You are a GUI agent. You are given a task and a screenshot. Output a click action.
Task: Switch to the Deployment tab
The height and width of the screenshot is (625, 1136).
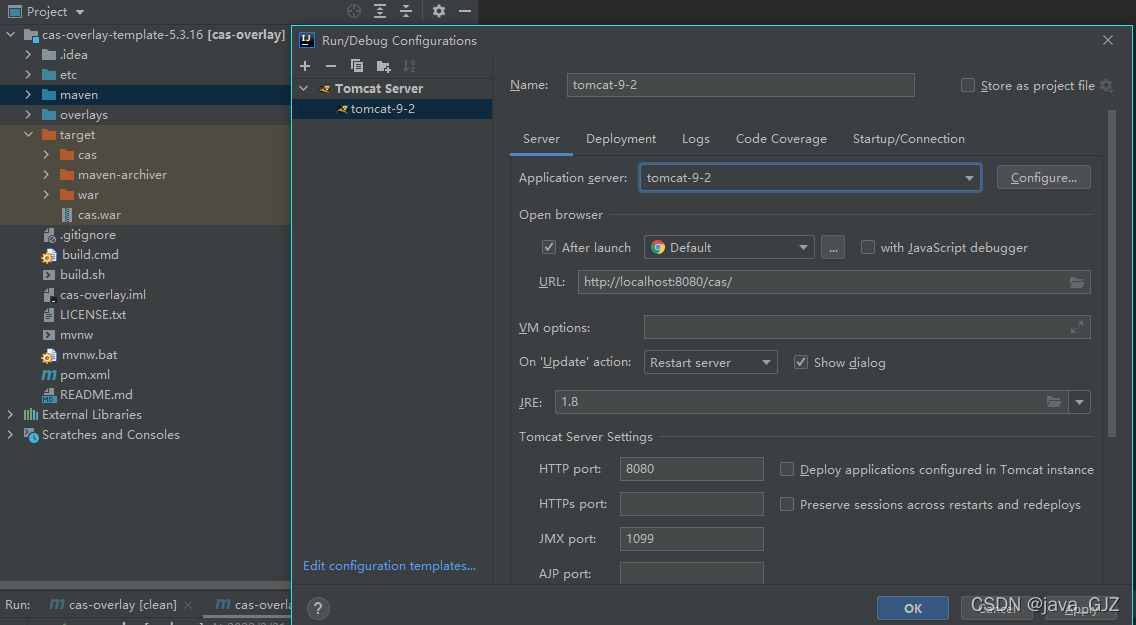click(x=621, y=139)
